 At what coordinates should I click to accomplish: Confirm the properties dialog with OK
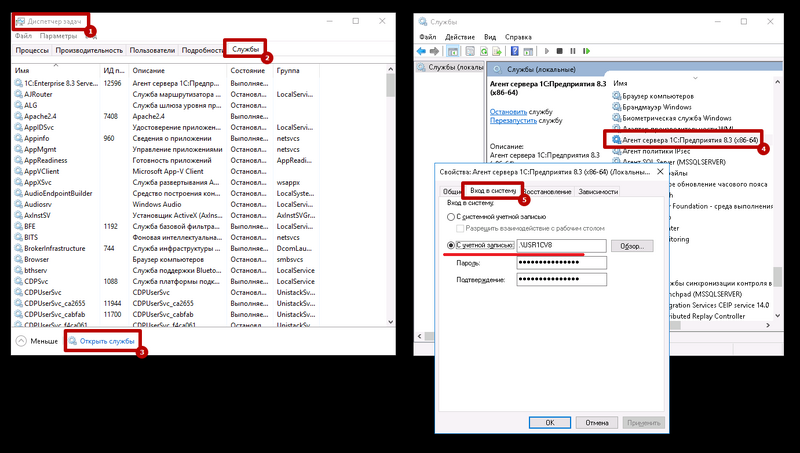point(549,423)
